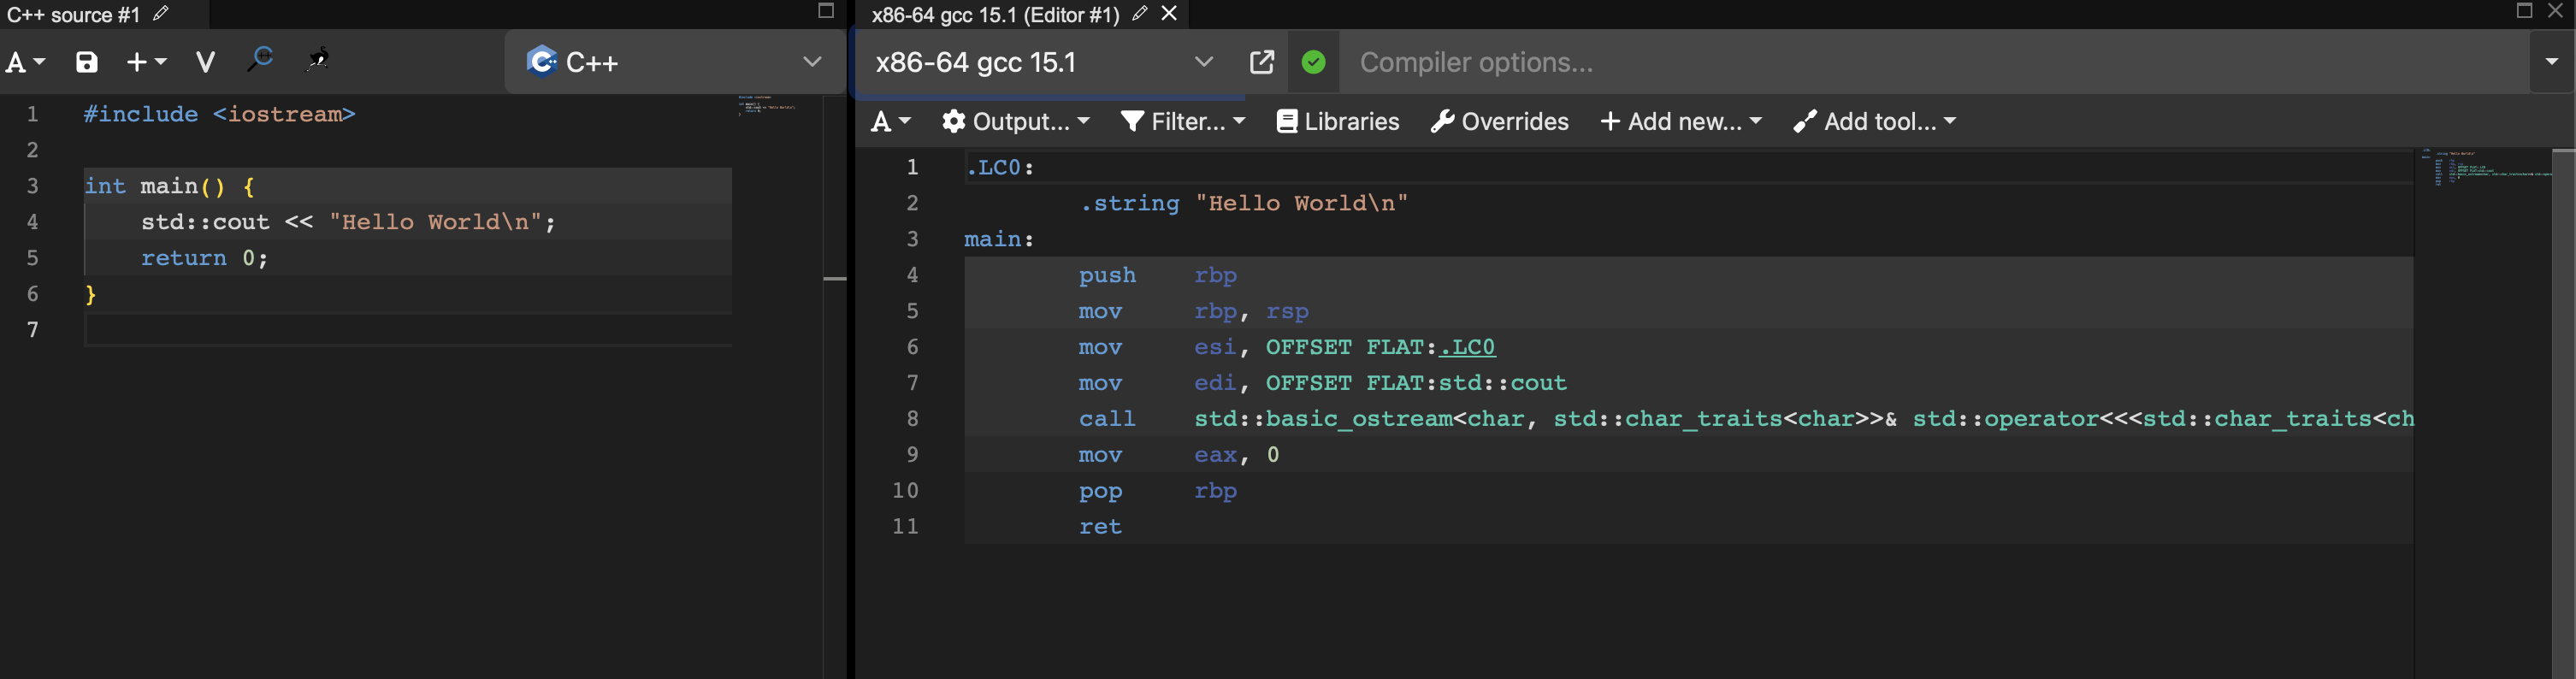Open the add-new pane menu in source editor

click(147, 62)
